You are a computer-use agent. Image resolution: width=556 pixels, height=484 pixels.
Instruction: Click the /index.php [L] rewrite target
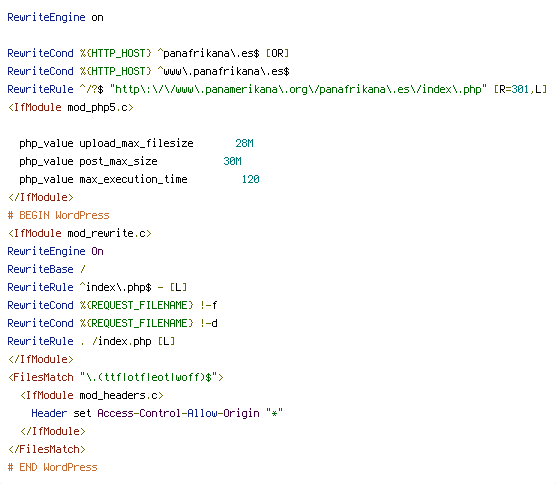tap(133, 341)
